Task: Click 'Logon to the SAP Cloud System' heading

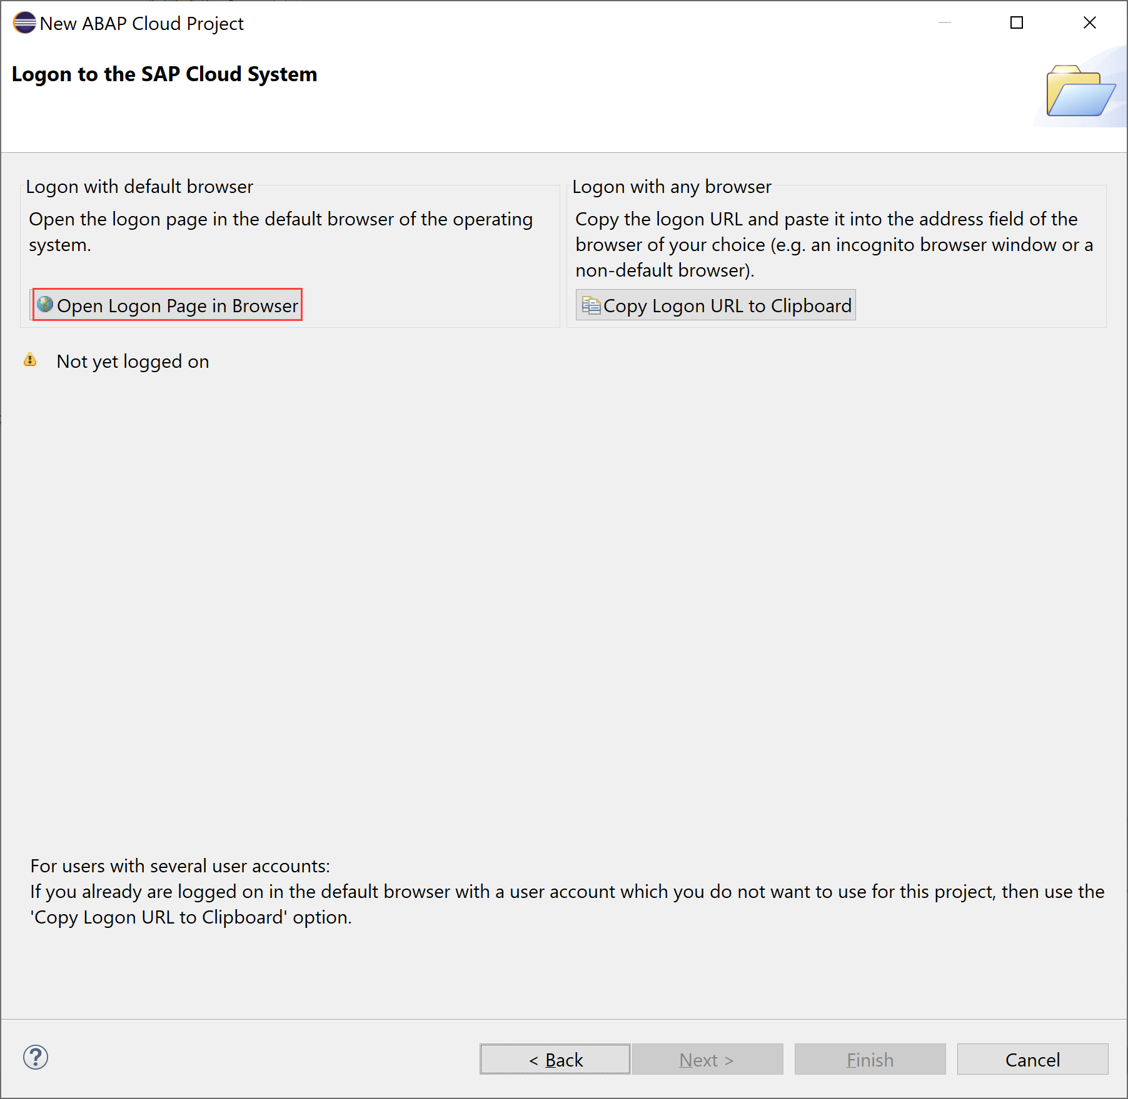Action: coord(164,74)
